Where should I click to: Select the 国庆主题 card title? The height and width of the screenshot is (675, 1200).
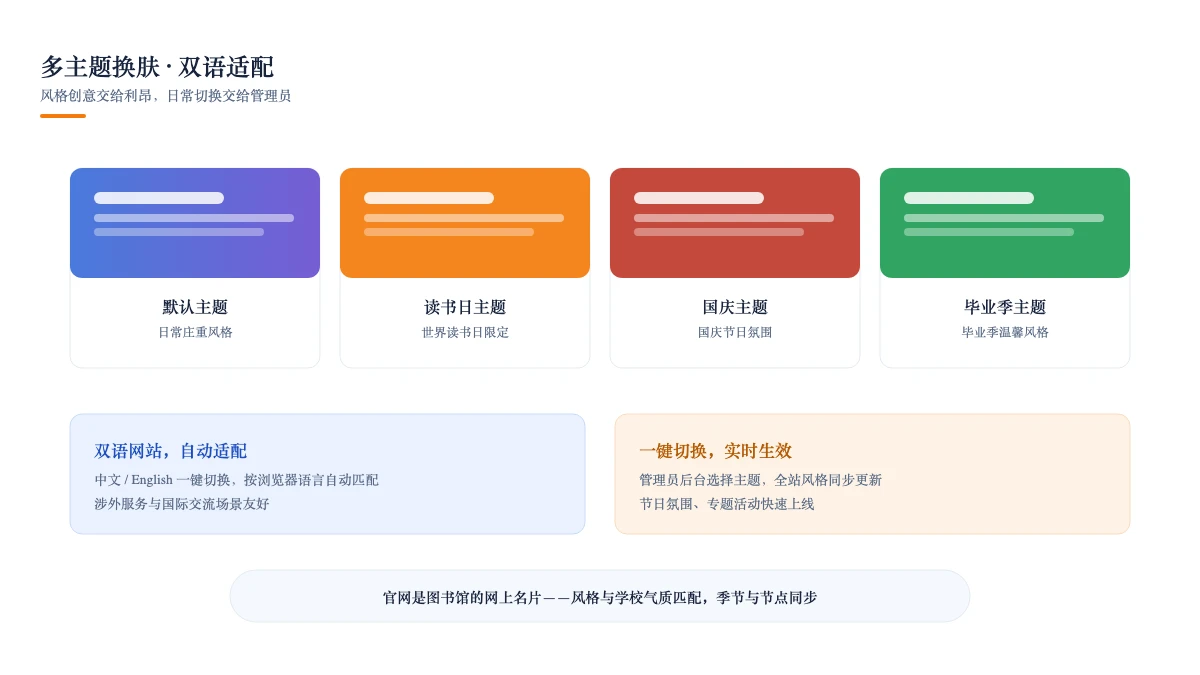click(735, 307)
